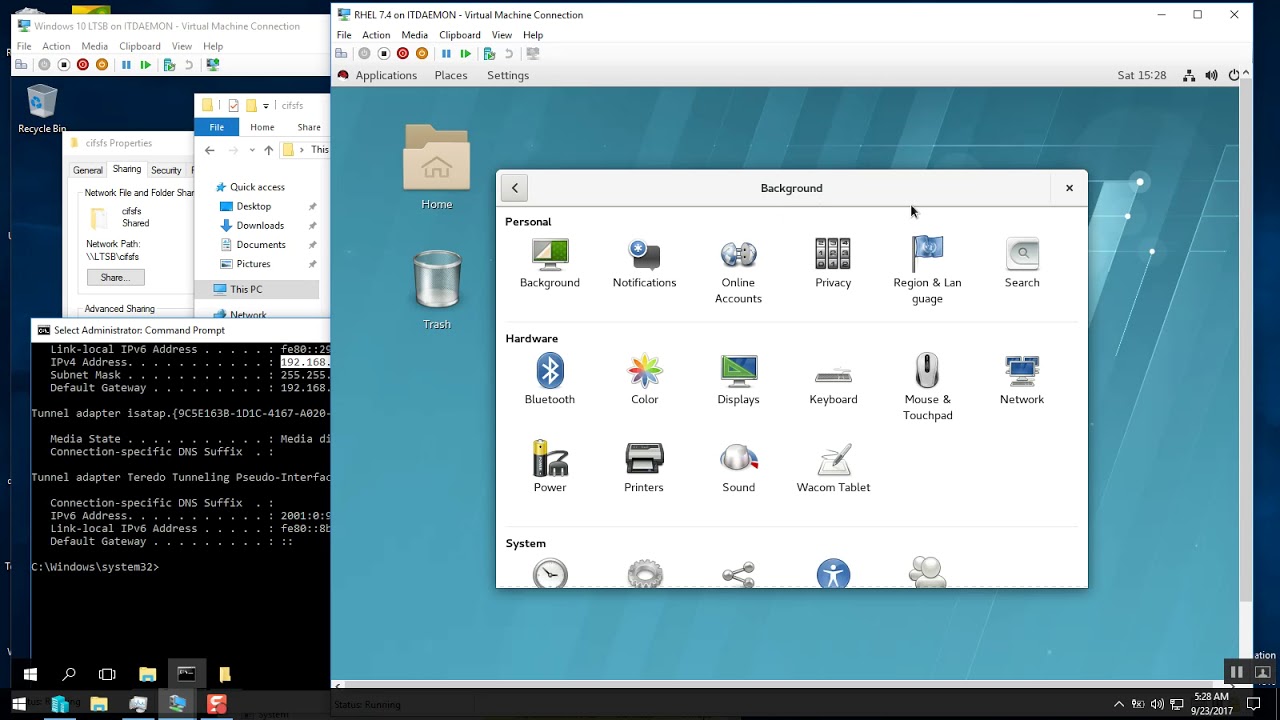
Task: Click the GNOME network status icon
Action: [x=1189, y=75]
